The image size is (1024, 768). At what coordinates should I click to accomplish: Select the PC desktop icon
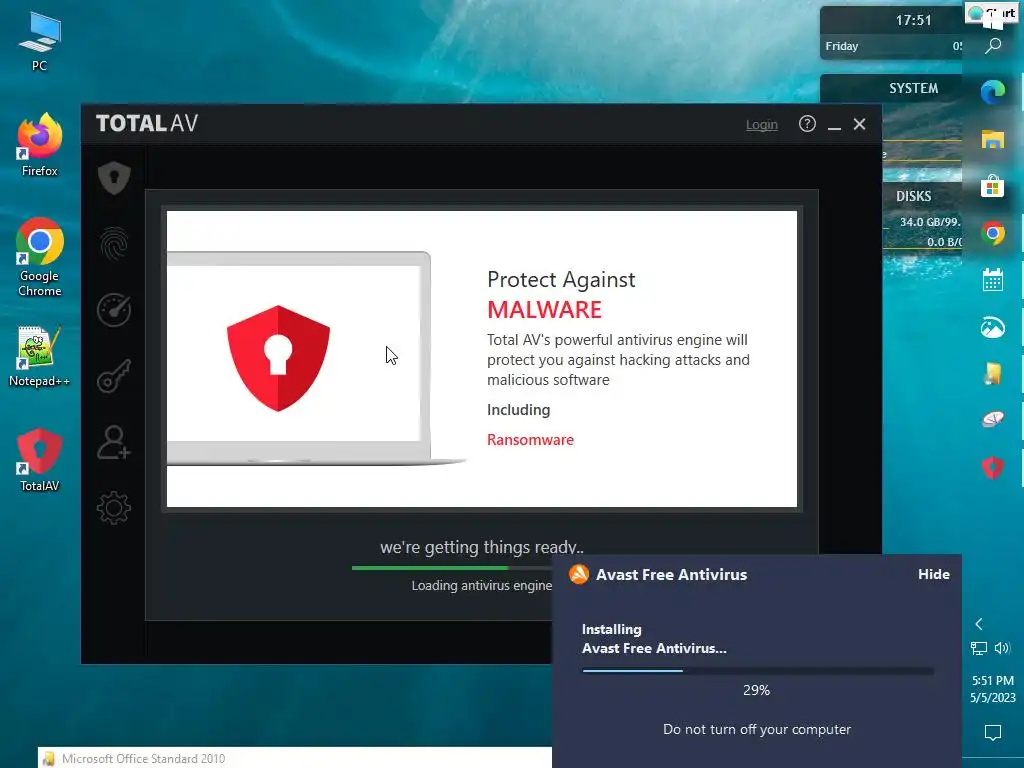point(39,41)
